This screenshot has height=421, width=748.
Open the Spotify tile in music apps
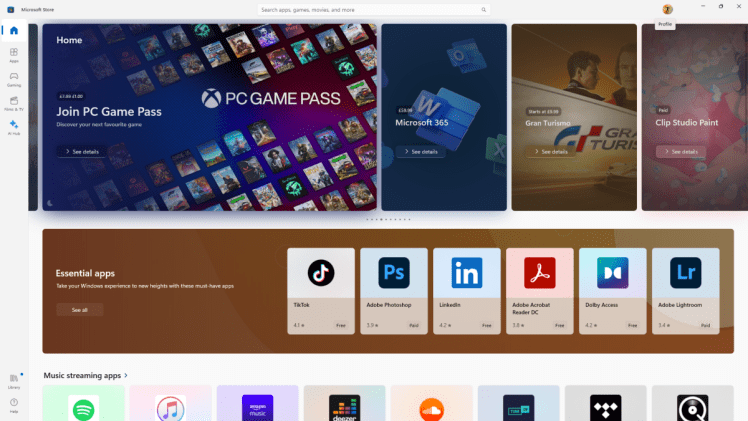(x=84, y=405)
